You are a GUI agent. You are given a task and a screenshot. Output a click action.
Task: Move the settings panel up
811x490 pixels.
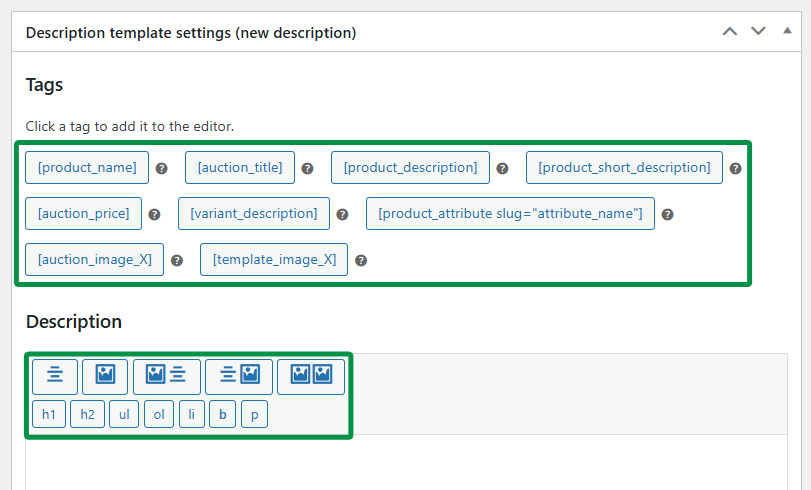pyautogui.click(x=730, y=32)
